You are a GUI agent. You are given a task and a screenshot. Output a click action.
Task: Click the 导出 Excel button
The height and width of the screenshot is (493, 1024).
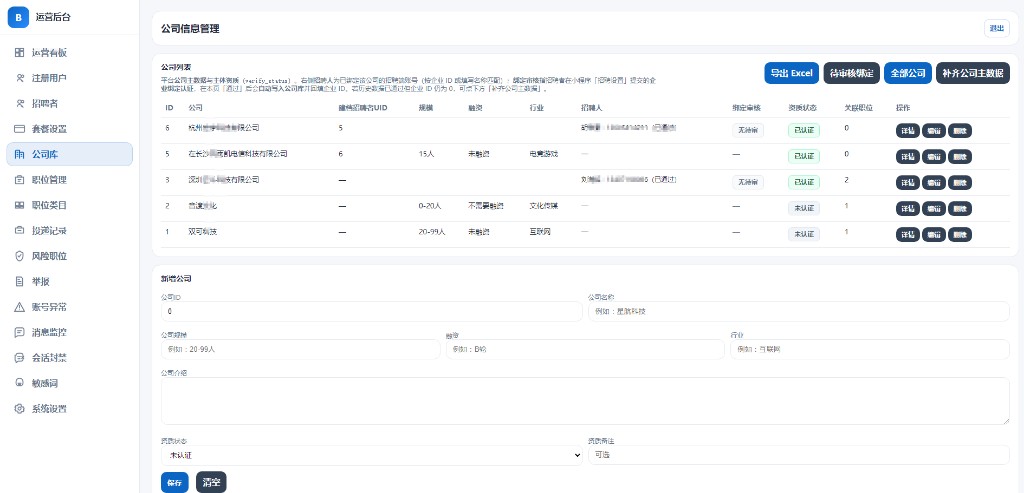tap(792, 73)
